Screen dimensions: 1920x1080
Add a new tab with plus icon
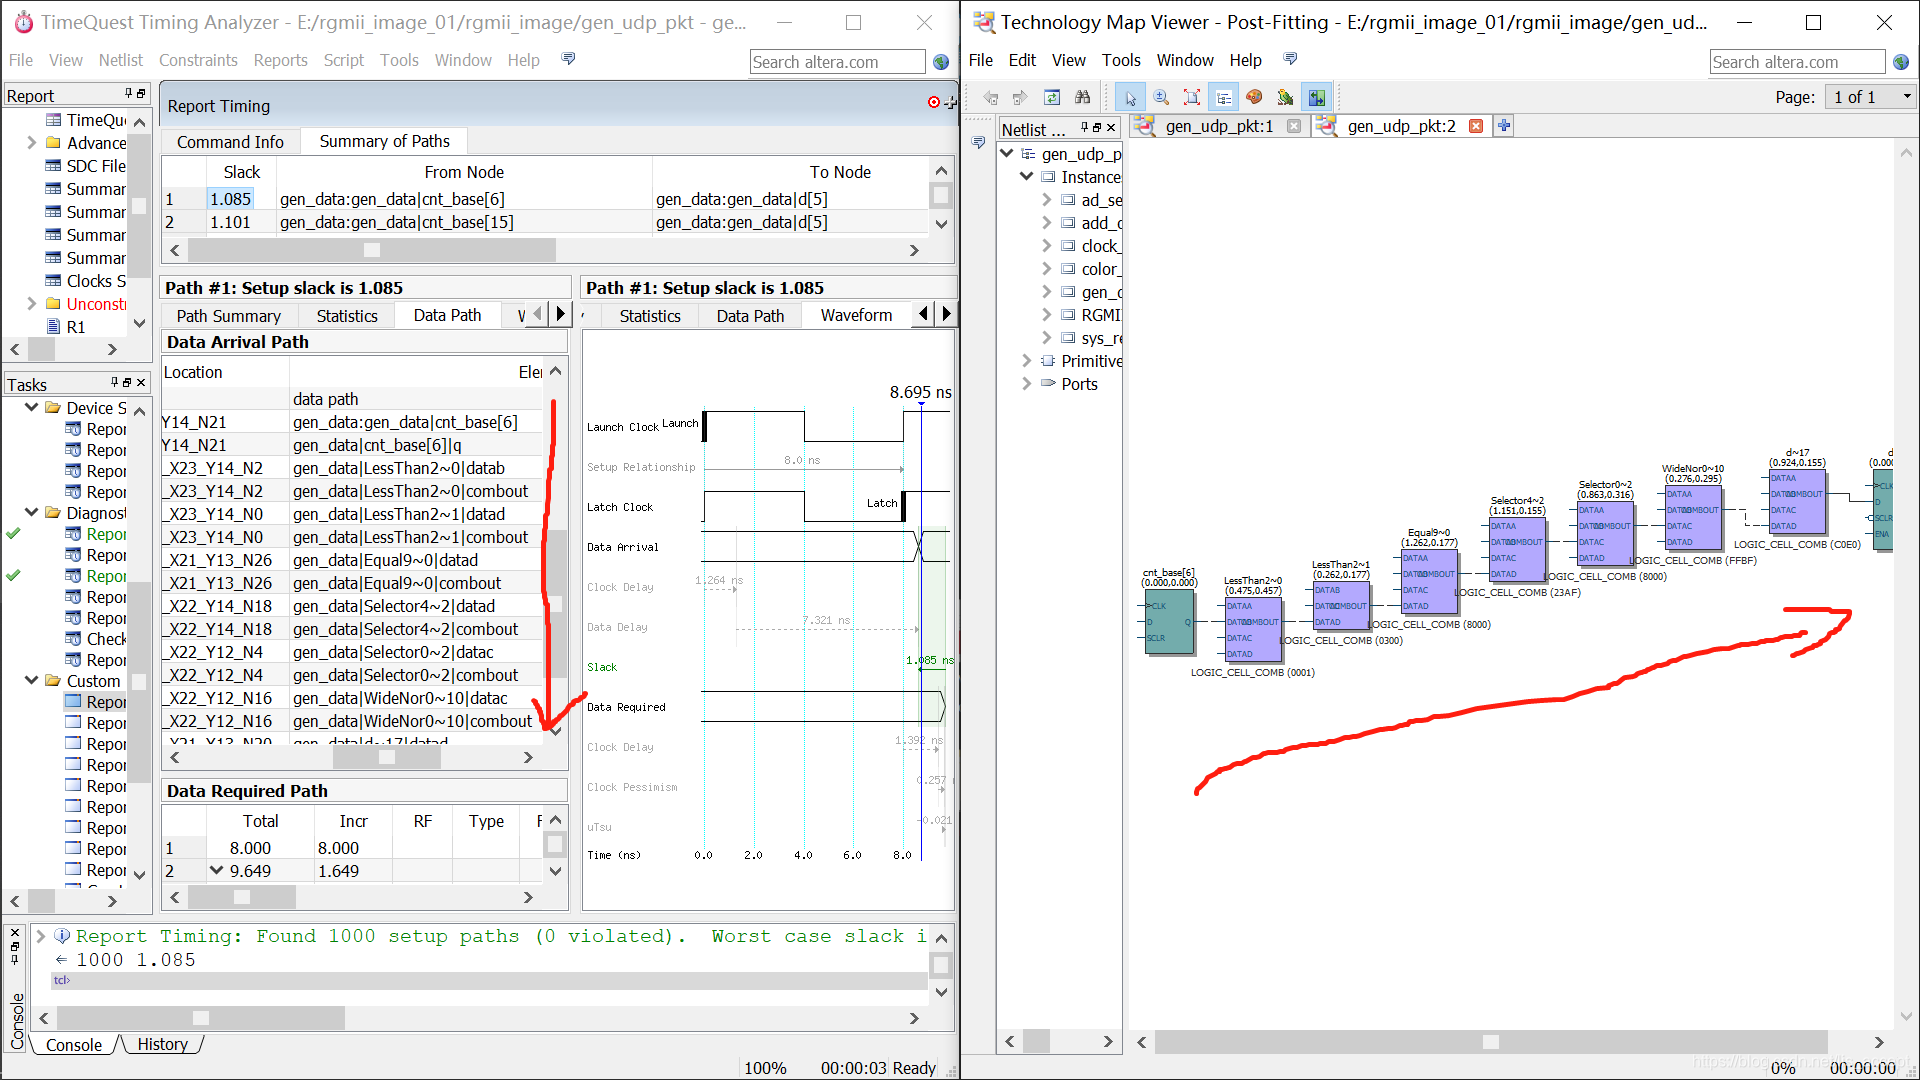[1503, 126]
